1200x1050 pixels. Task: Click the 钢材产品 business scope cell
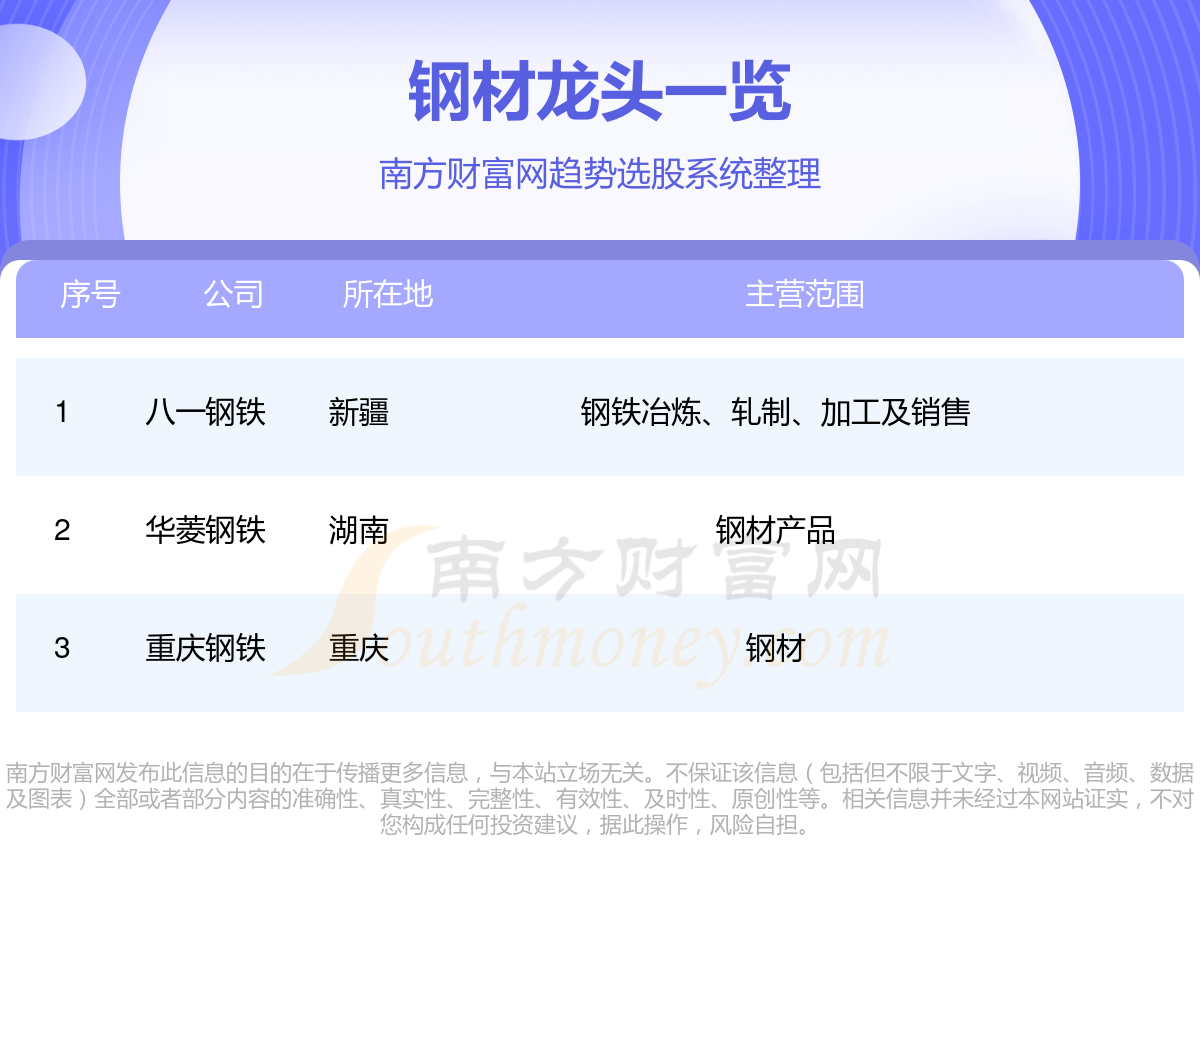click(776, 530)
